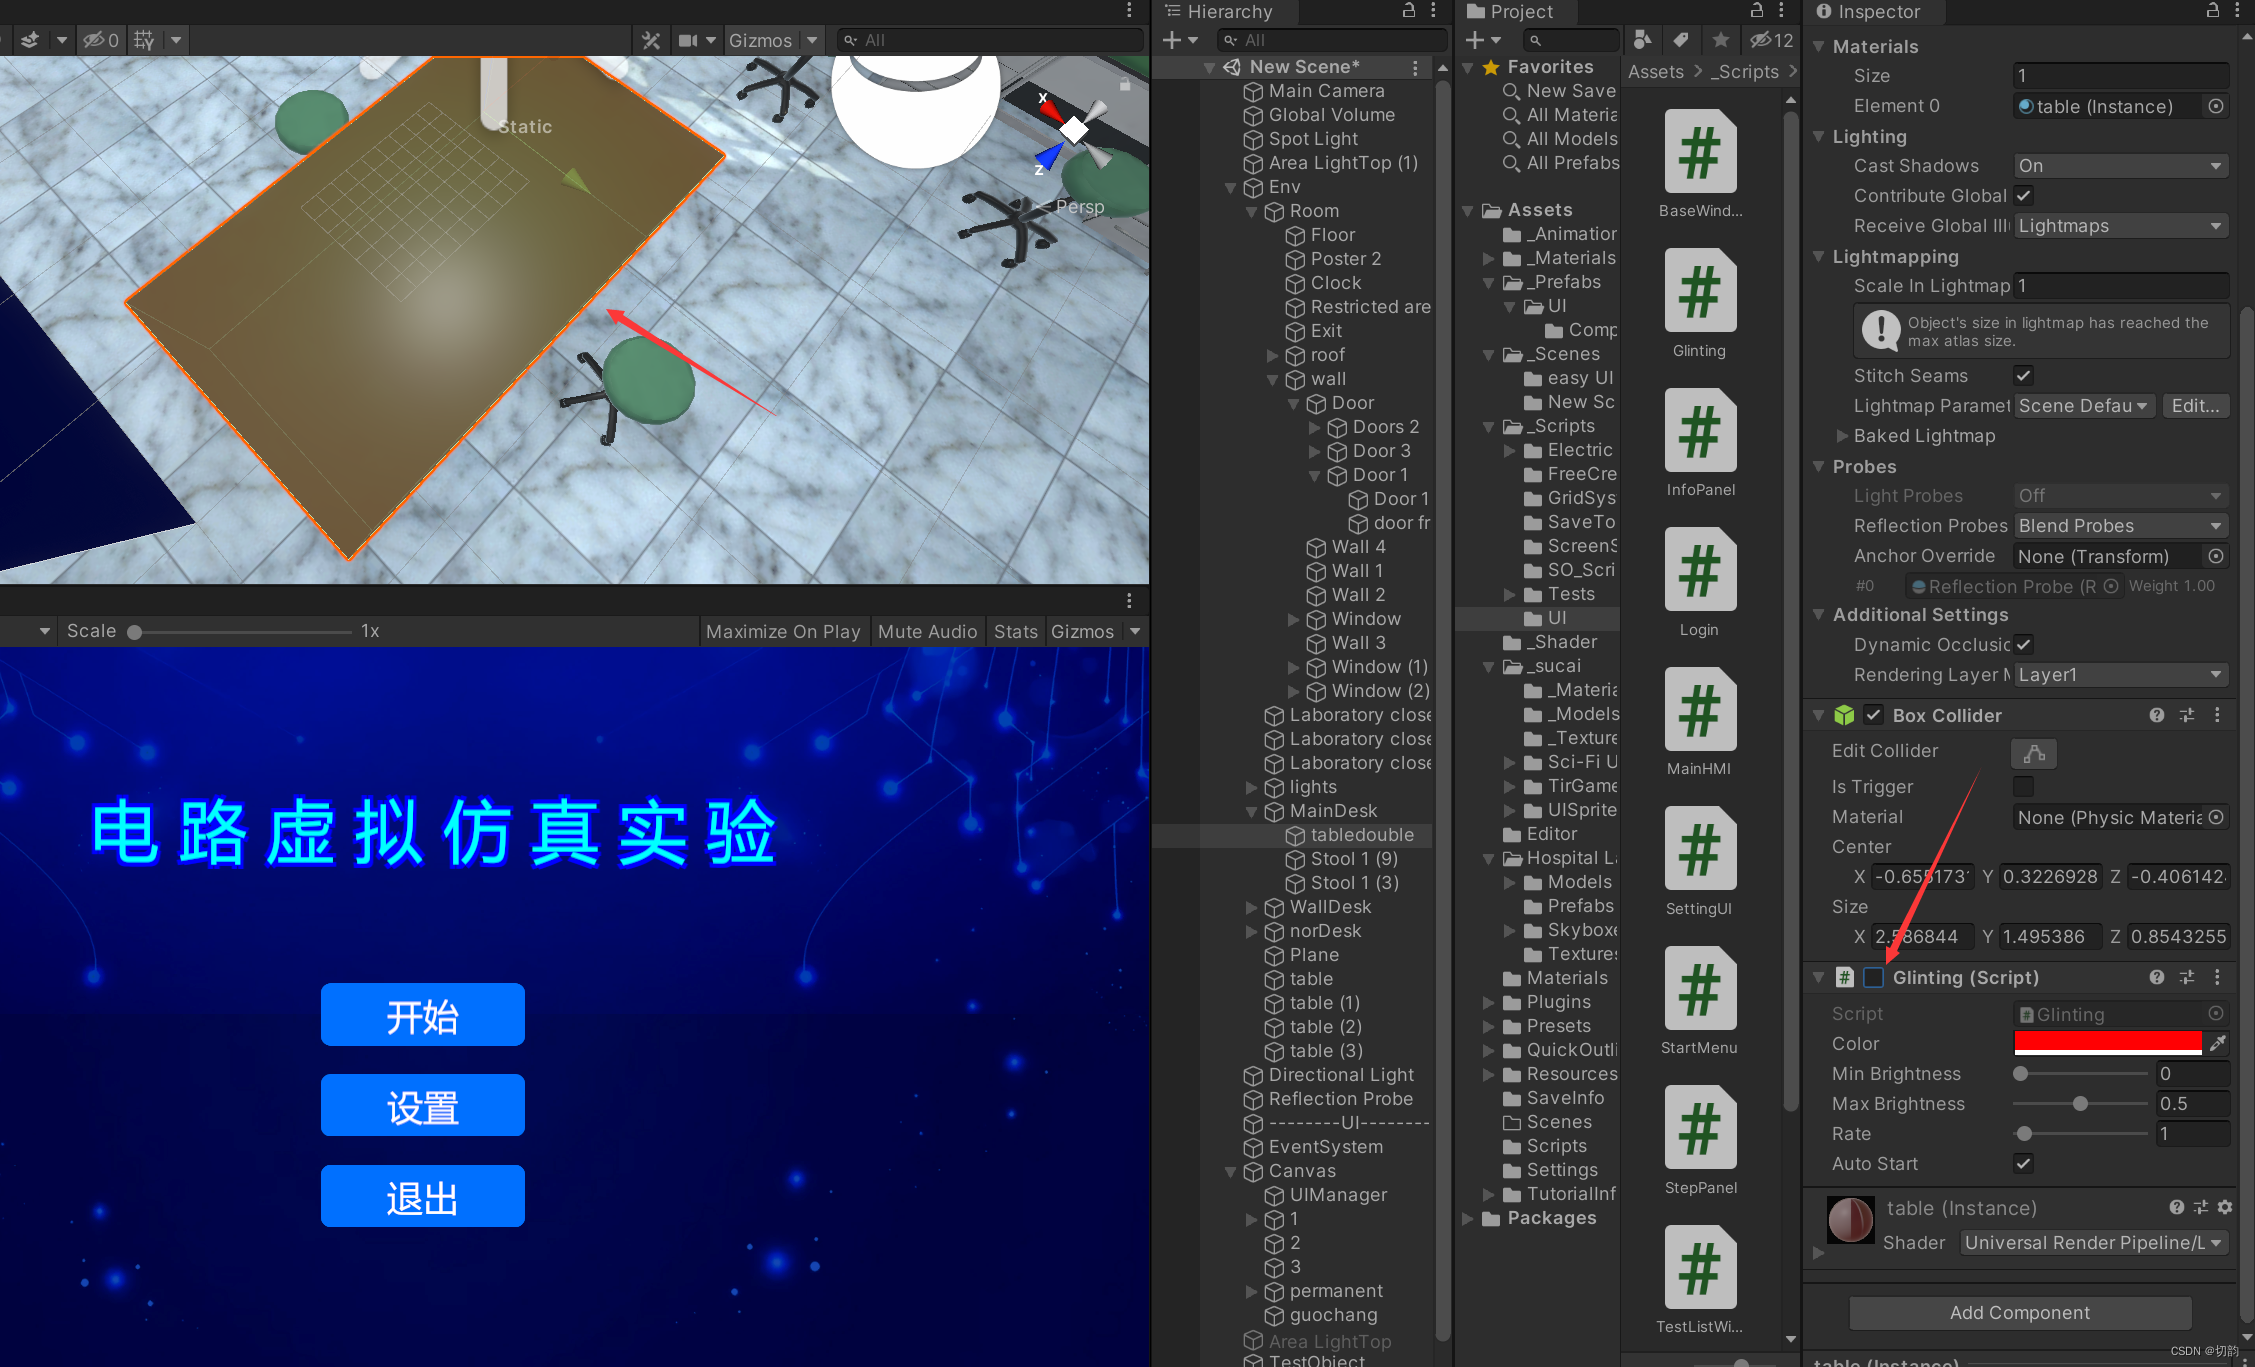The width and height of the screenshot is (2255, 1367).
Task: Click the Color swatch in Glinting Script
Action: (x=2110, y=1043)
